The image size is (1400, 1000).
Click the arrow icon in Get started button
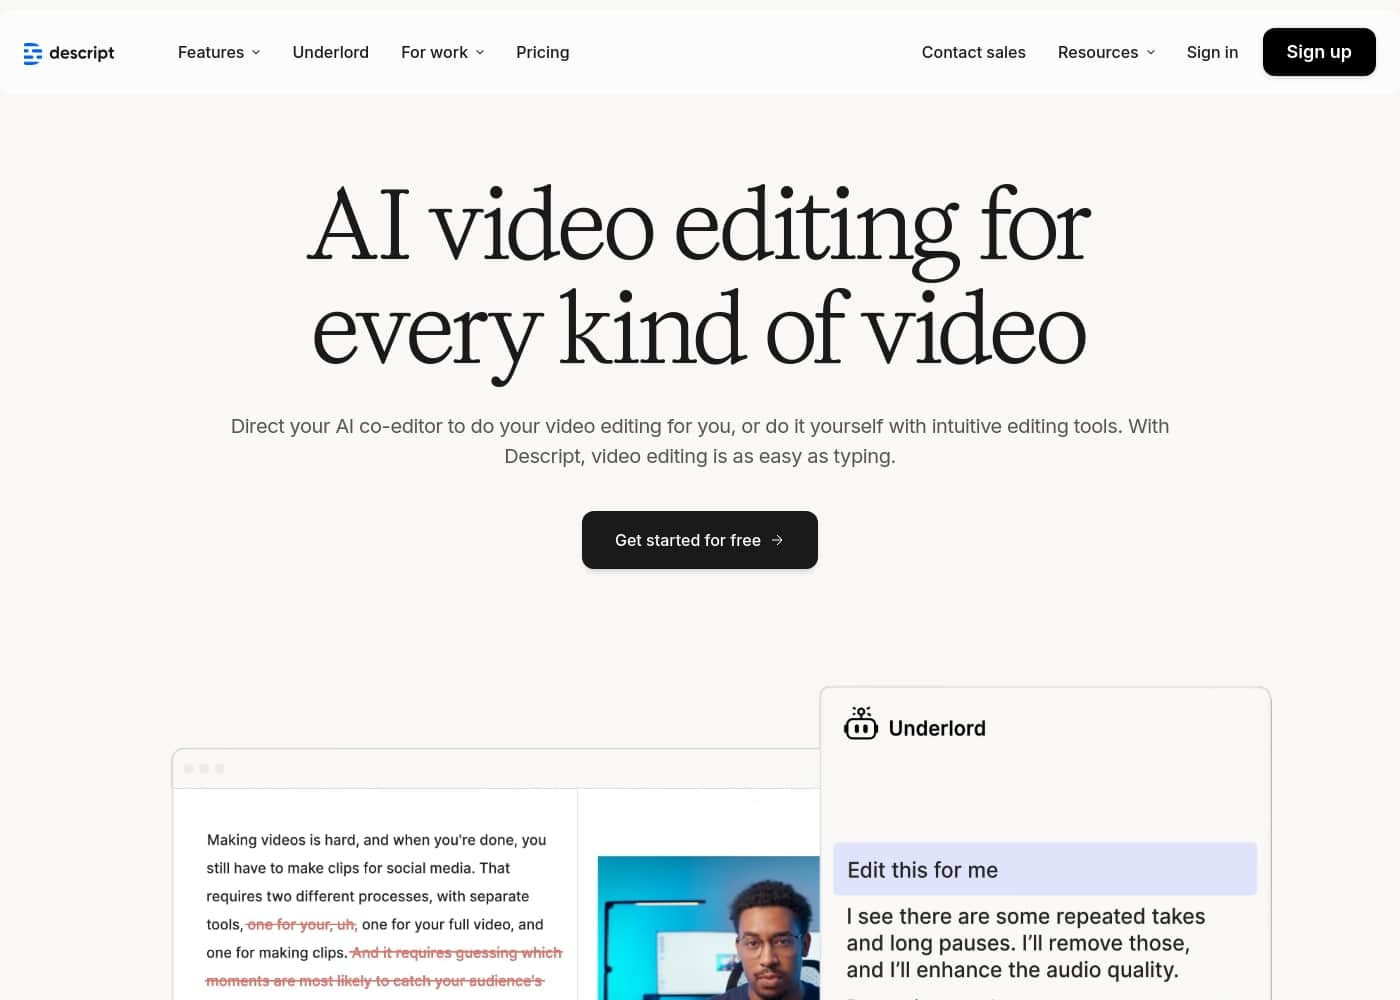point(777,540)
